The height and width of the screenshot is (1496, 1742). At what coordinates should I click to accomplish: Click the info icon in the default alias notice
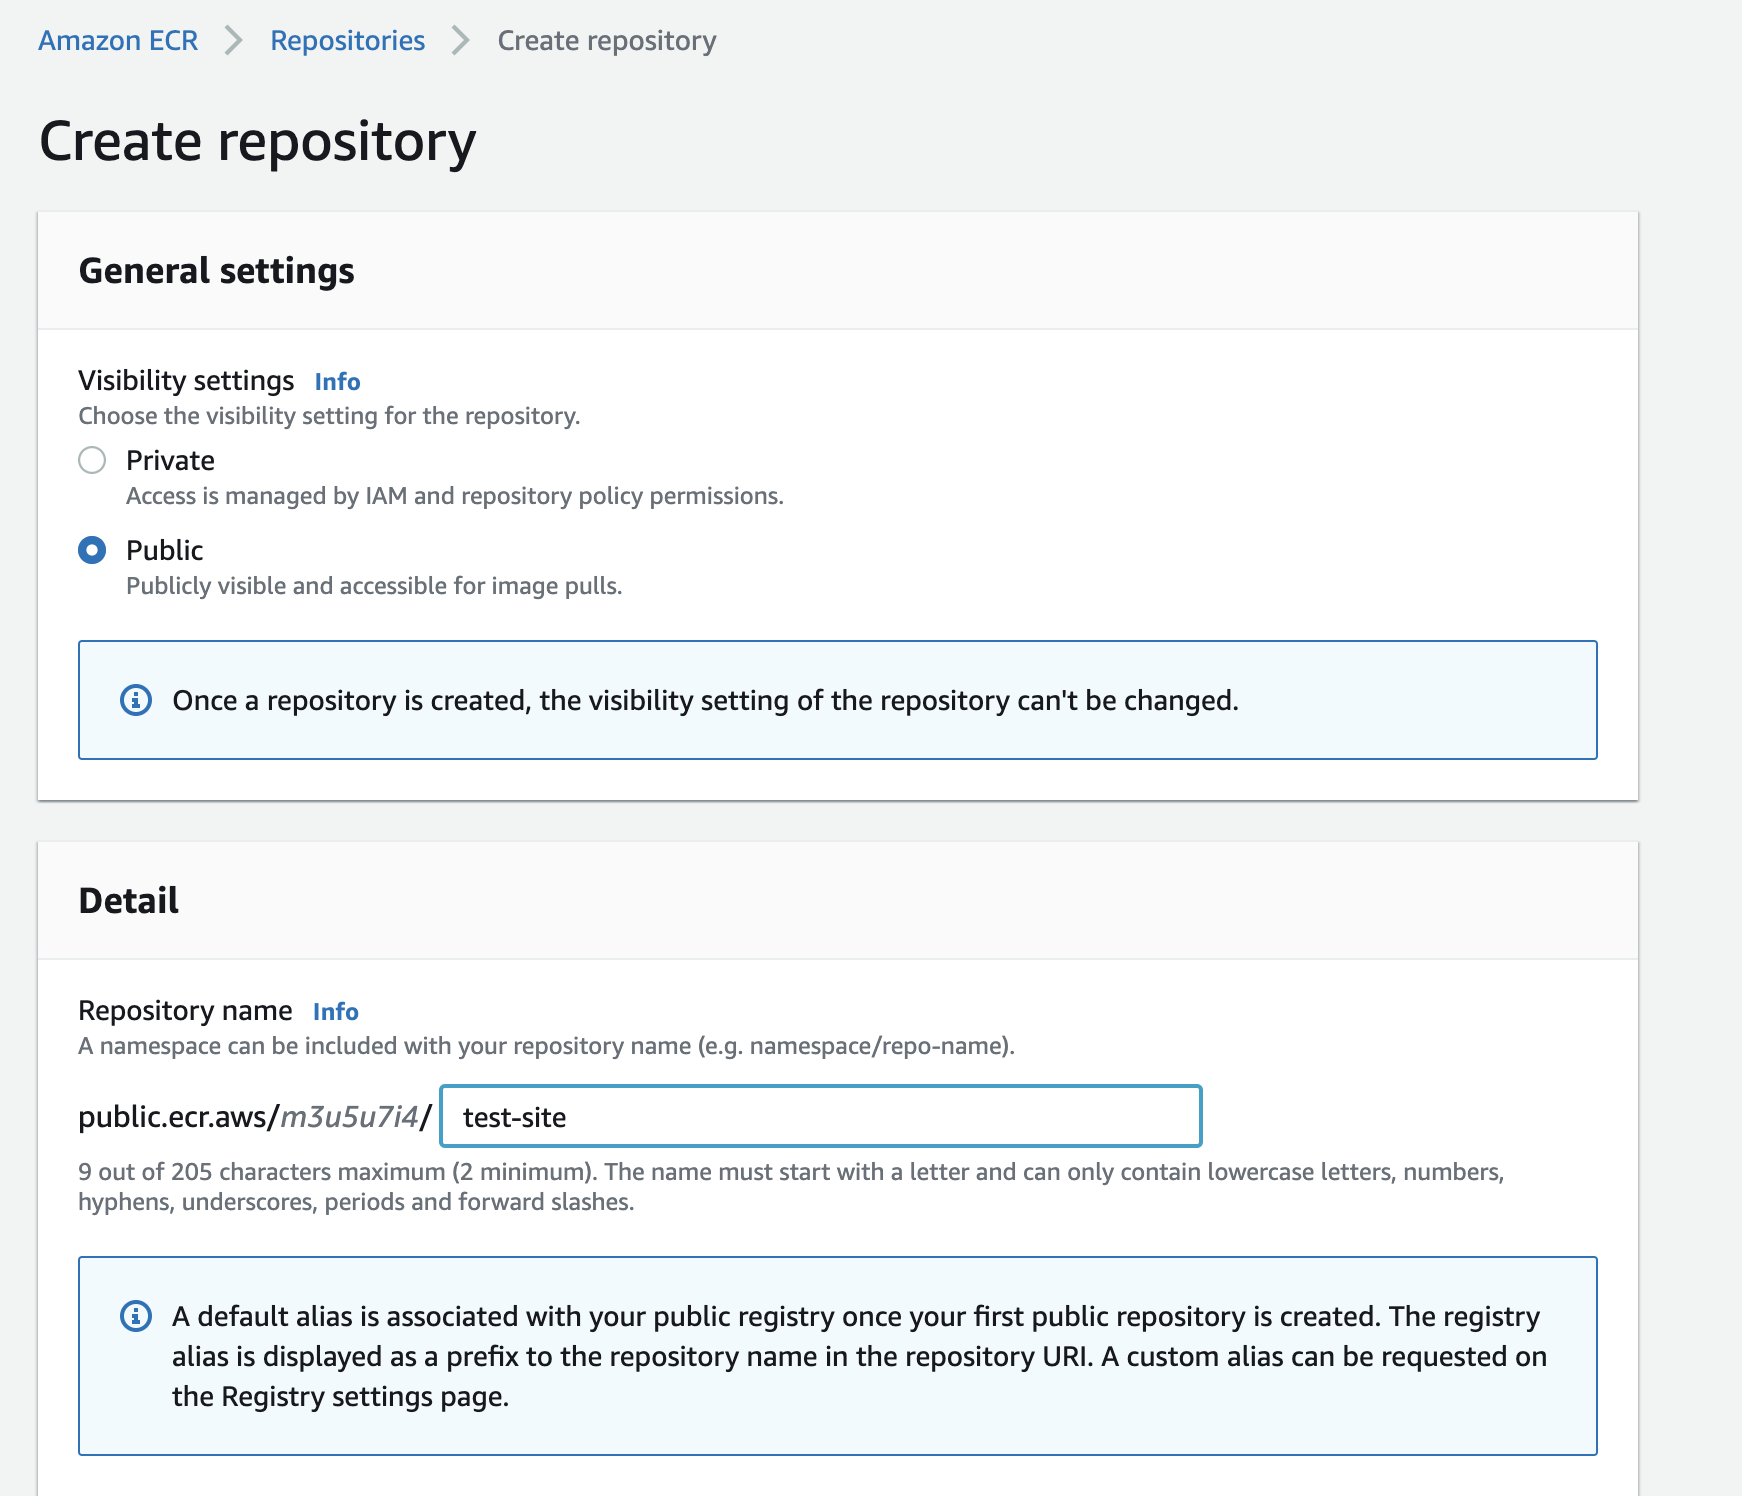click(x=136, y=1316)
